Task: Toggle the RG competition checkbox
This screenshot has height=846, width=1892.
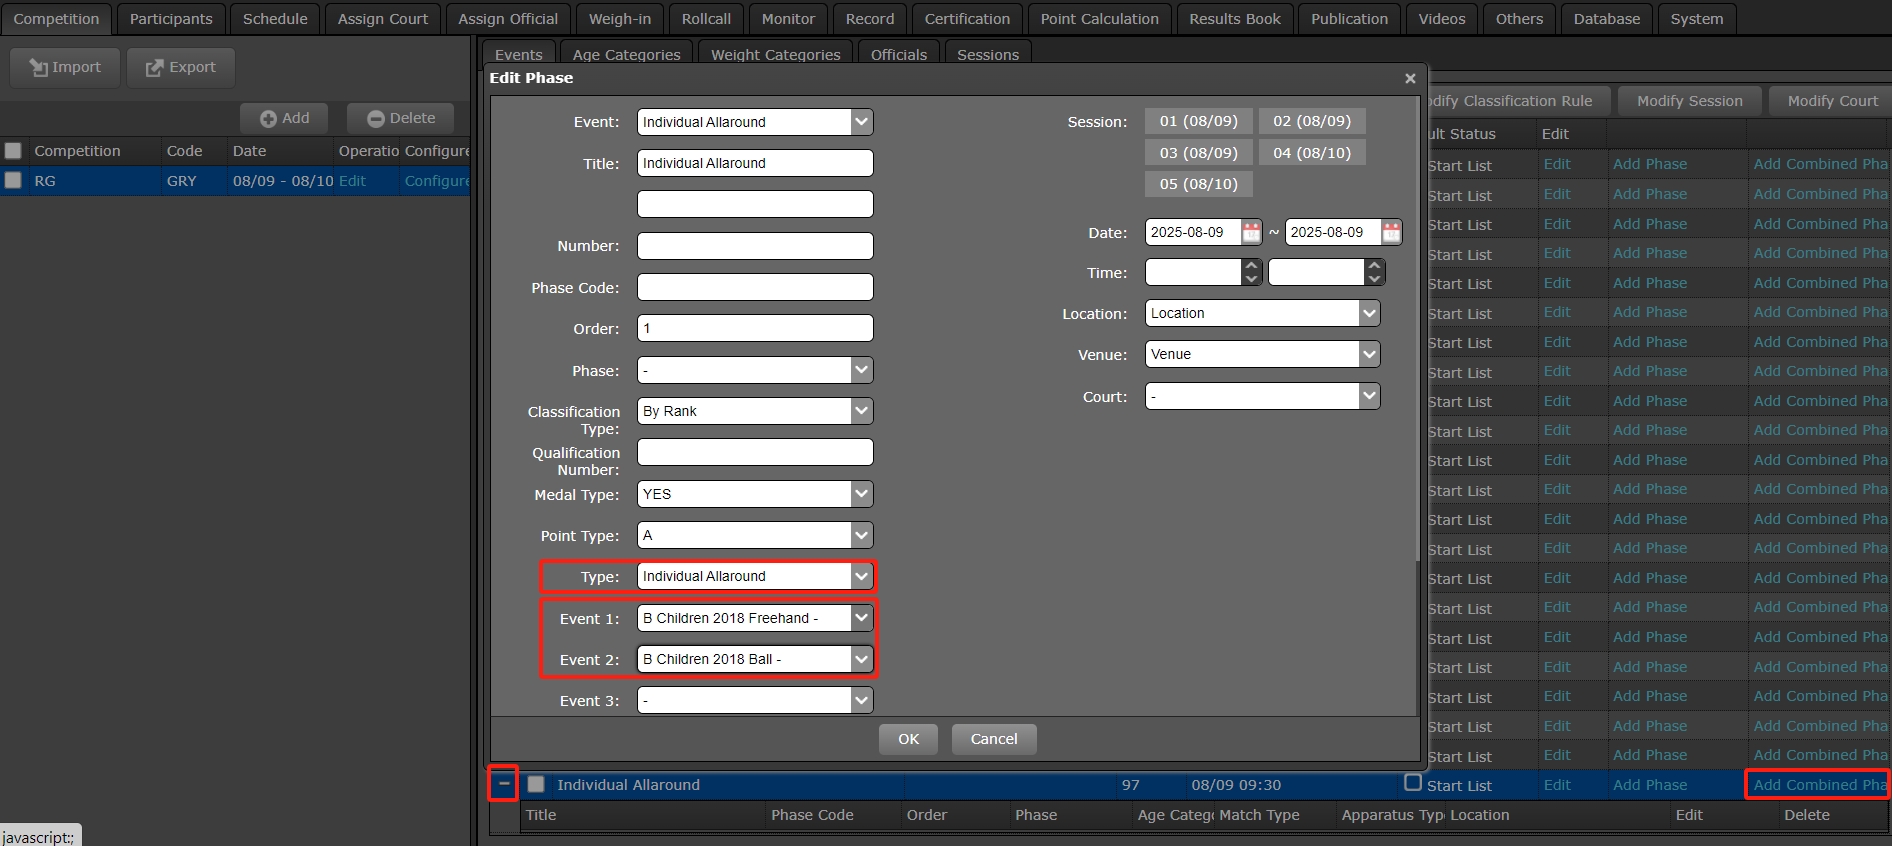Action: [14, 181]
